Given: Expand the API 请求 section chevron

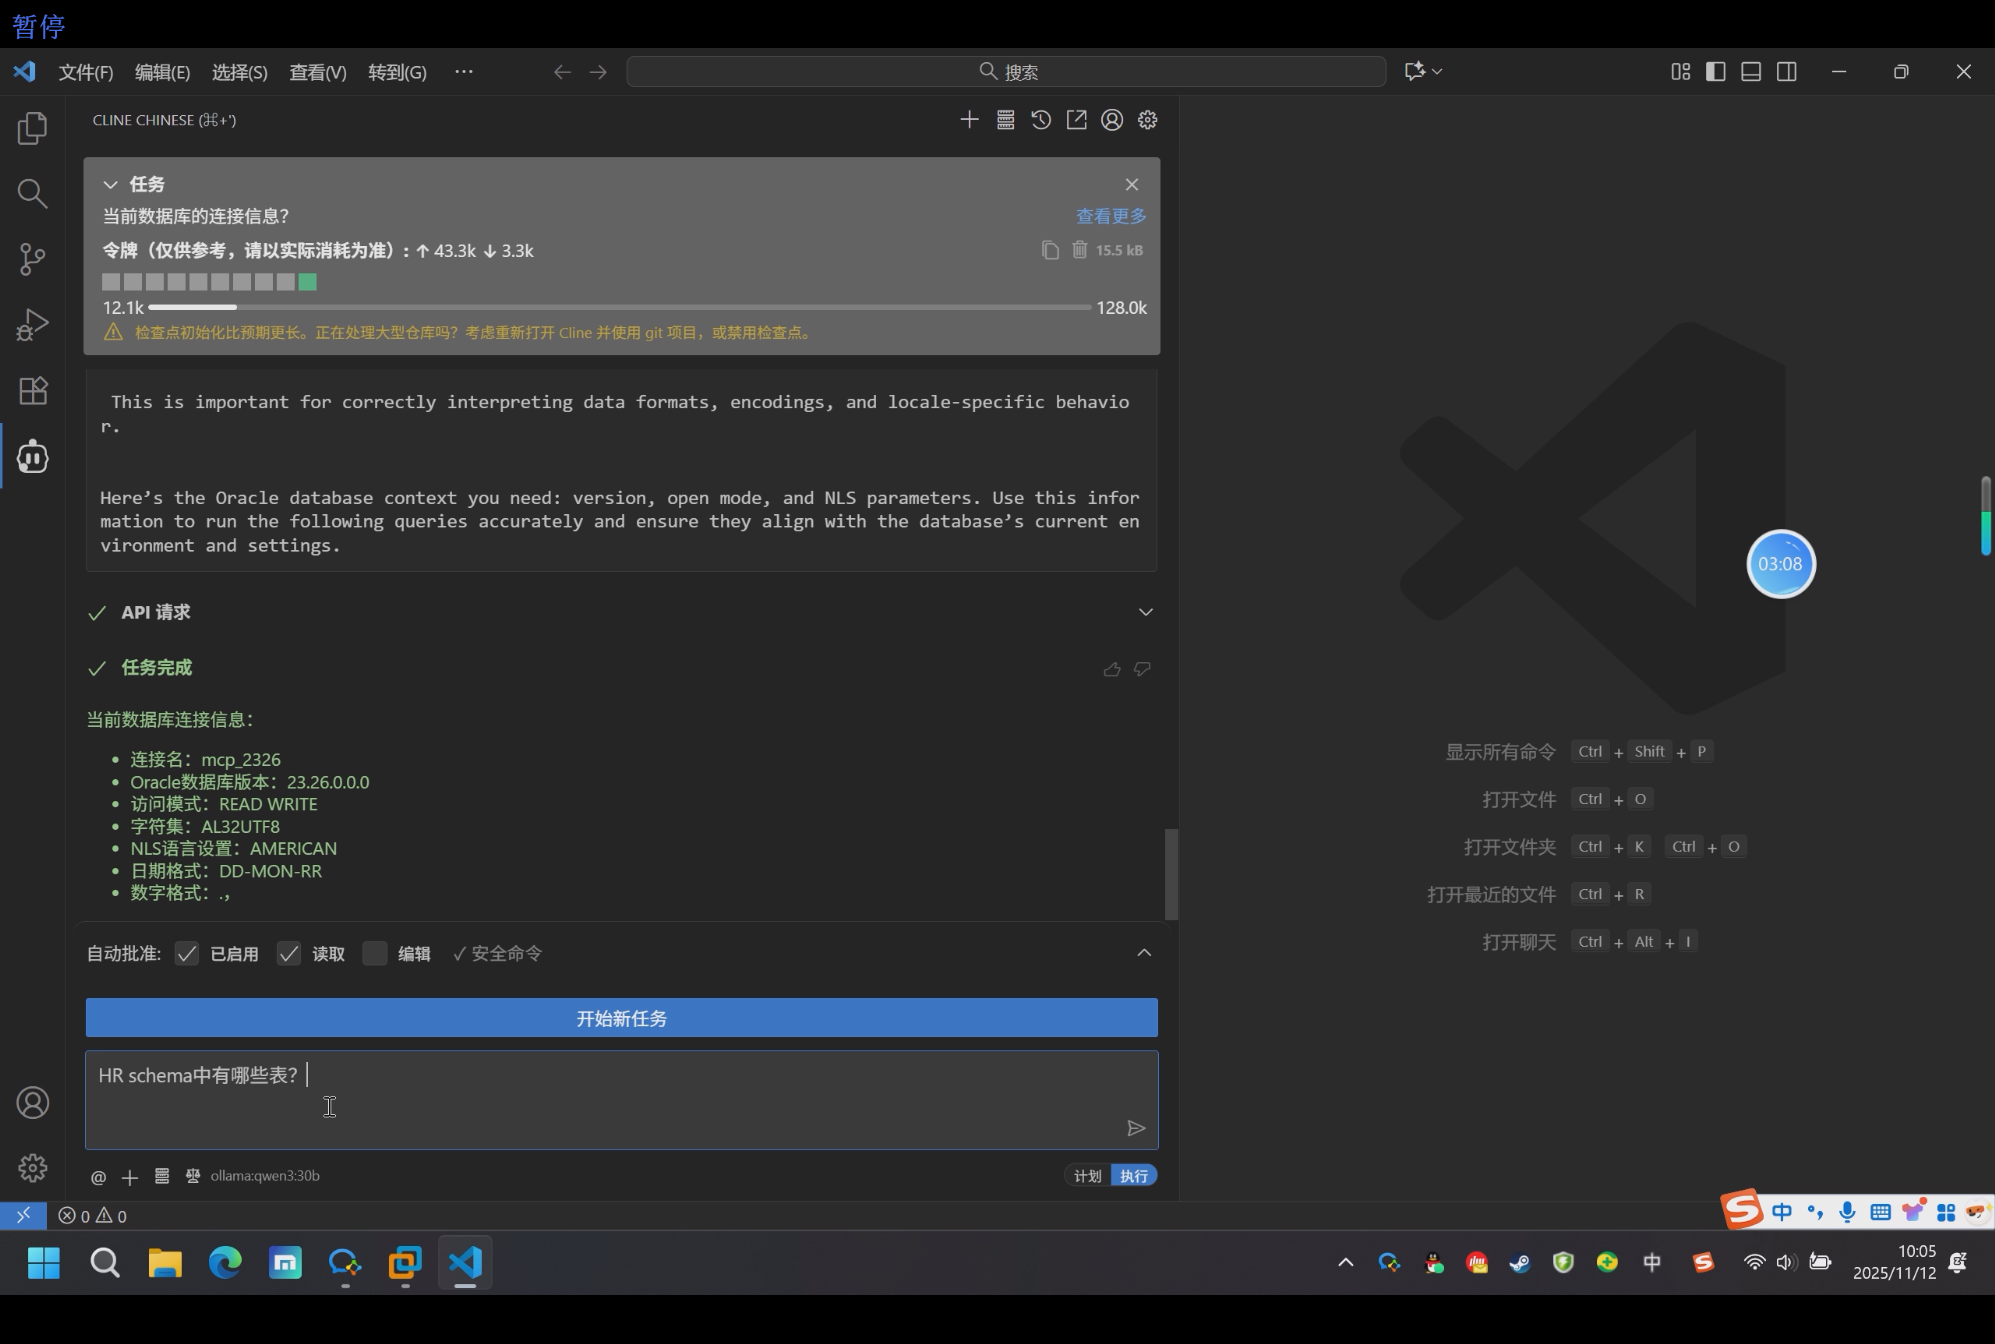Looking at the screenshot, I should pos(1145,612).
